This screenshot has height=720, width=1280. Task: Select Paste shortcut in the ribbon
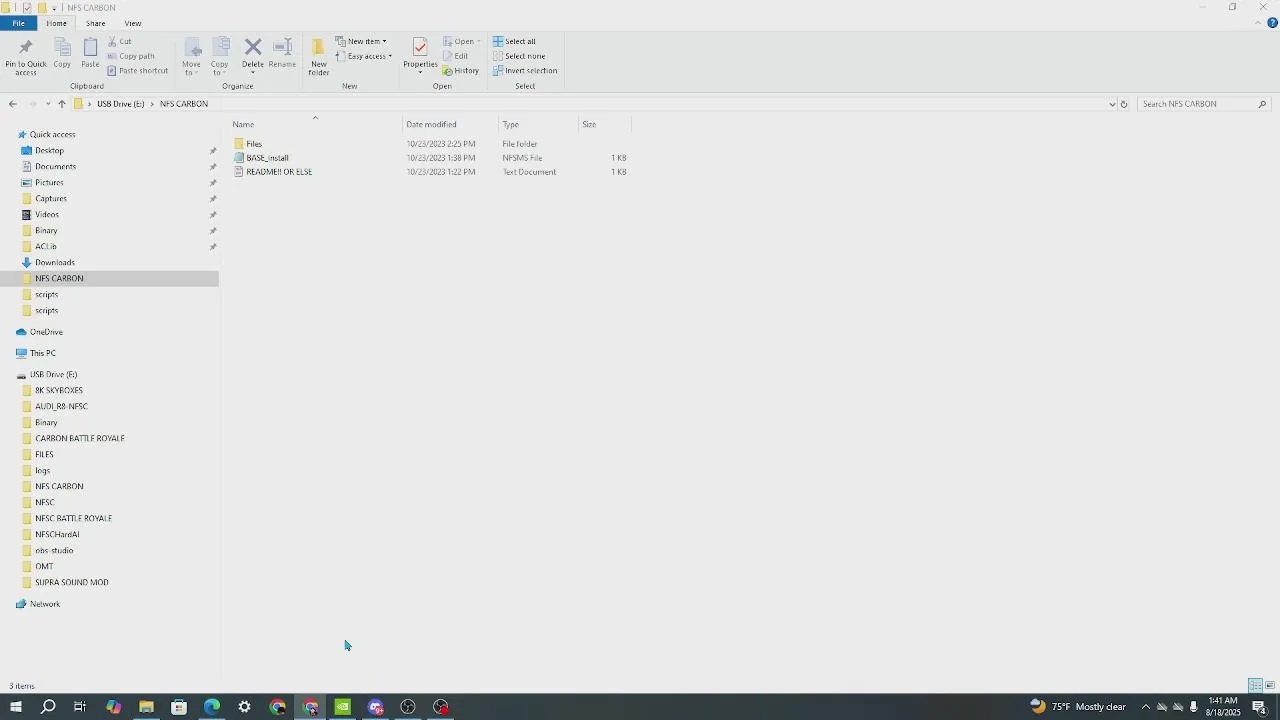point(137,71)
